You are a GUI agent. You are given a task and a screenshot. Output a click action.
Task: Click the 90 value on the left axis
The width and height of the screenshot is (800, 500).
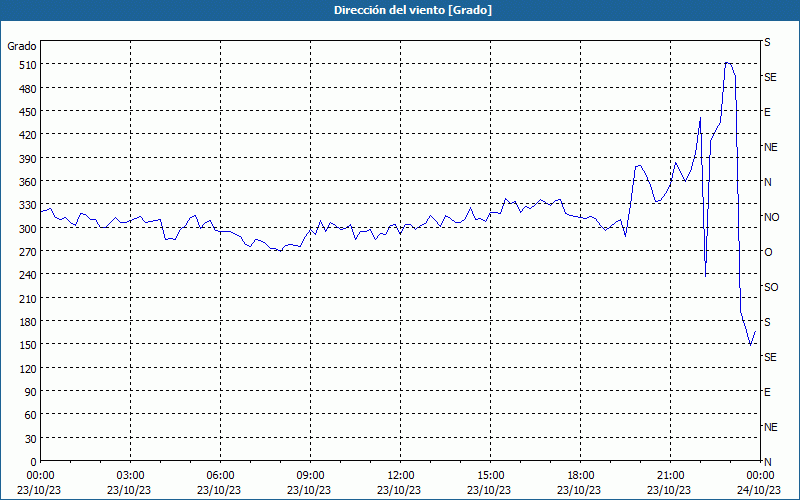31,392
